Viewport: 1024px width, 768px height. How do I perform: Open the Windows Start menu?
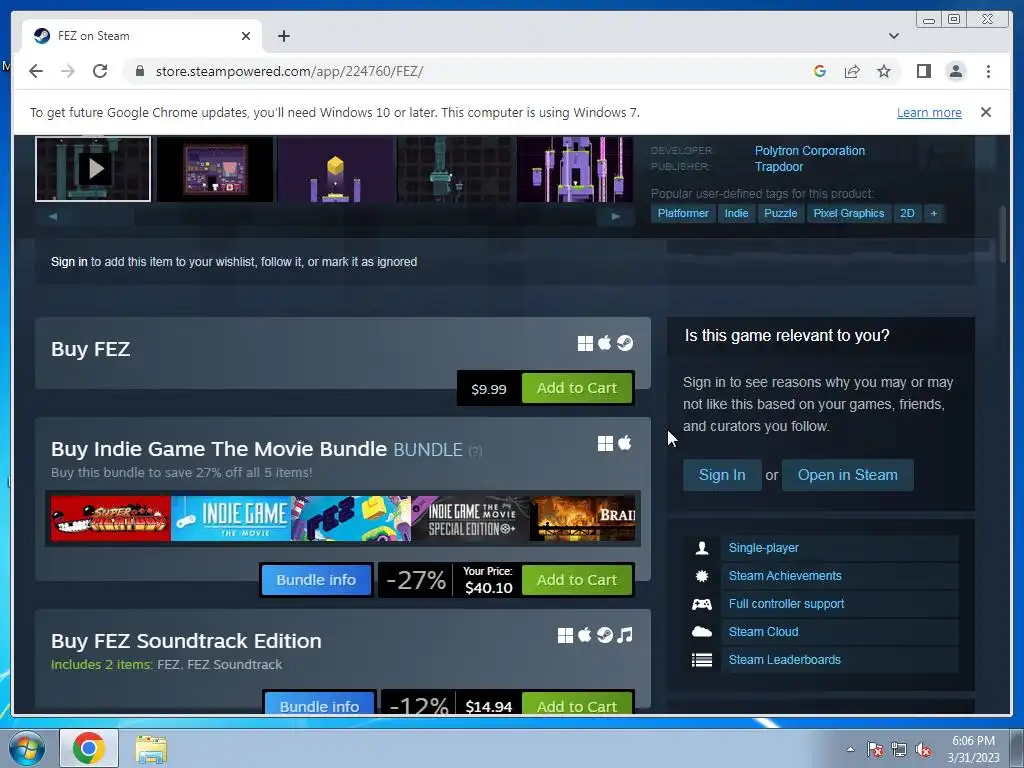[x=27, y=748]
